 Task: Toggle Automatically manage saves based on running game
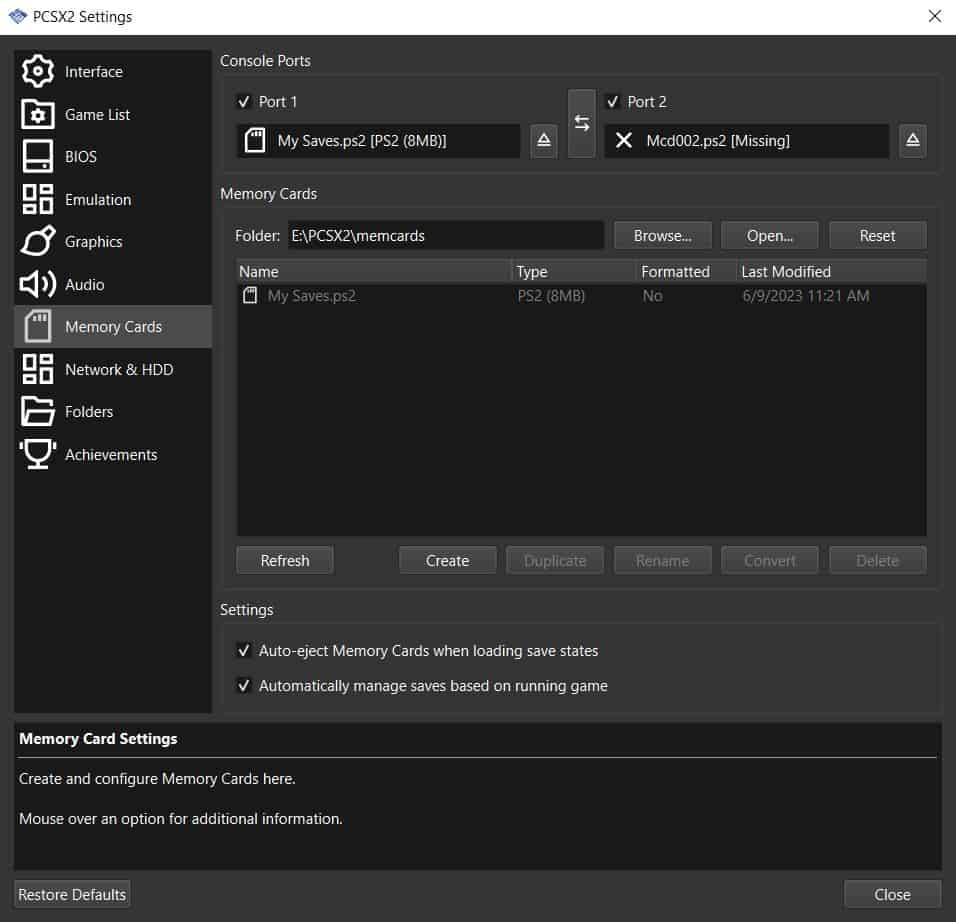pyautogui.click(x=244, y=686)
